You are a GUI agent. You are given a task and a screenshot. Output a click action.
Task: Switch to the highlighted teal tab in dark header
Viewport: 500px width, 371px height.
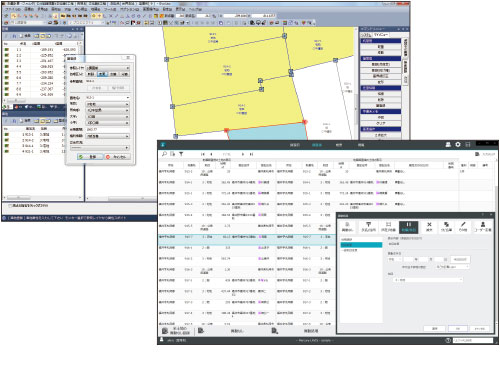[316, 145]
